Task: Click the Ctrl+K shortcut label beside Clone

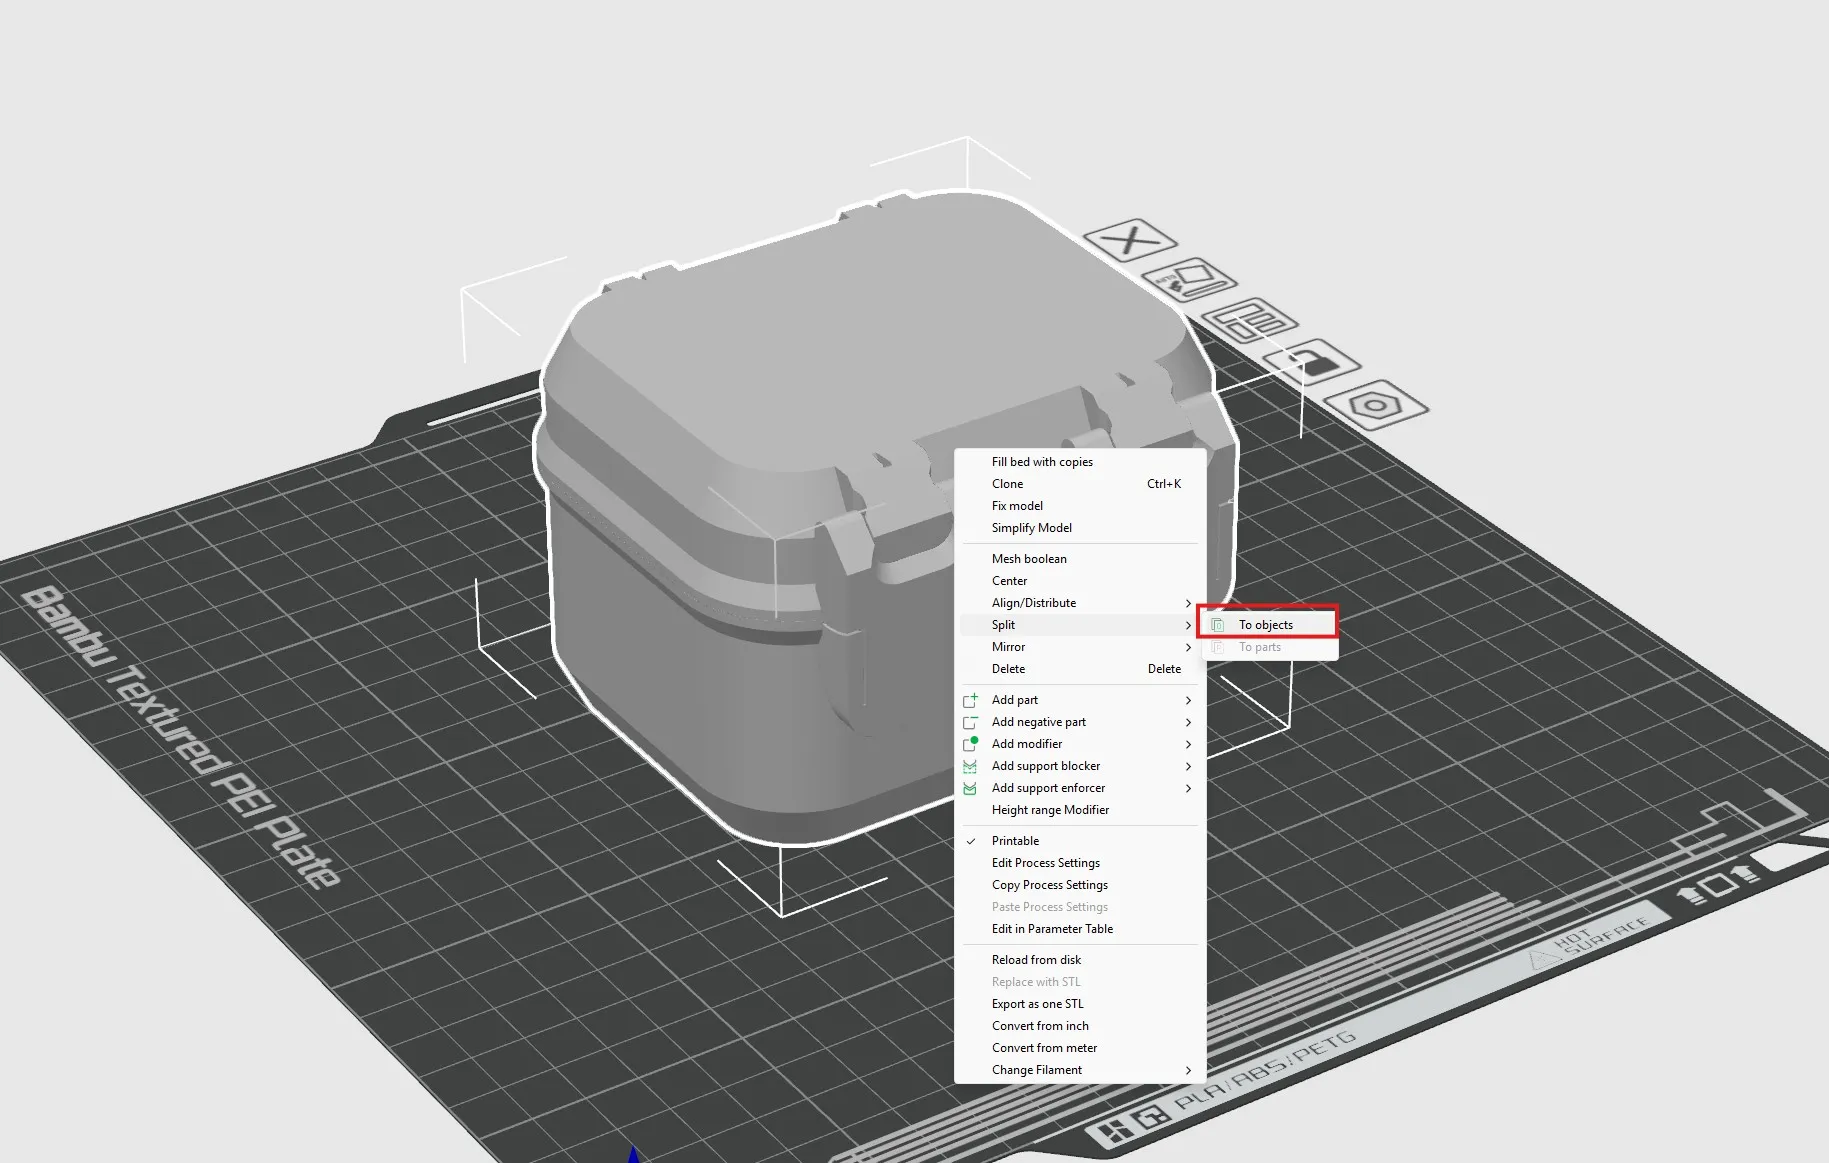Action: tap(1164, 484)
